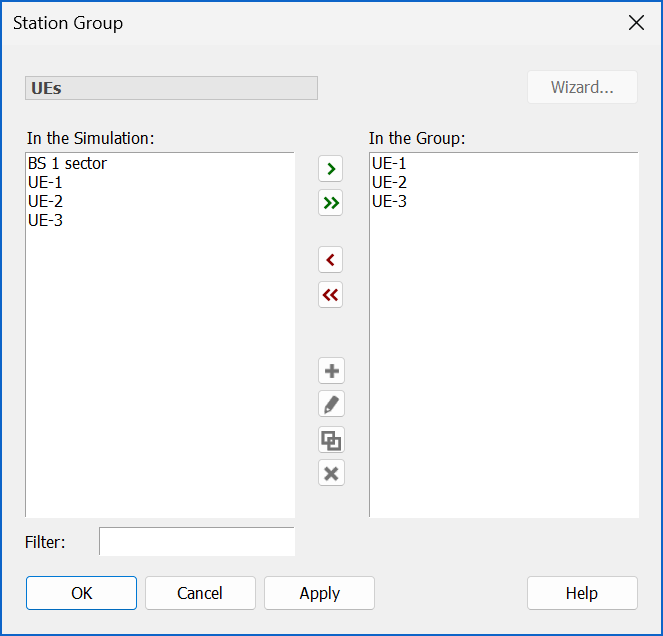The width and height of the screenshot is (663, 636).
Task: Click the Apply button
Action: point(319,593)
